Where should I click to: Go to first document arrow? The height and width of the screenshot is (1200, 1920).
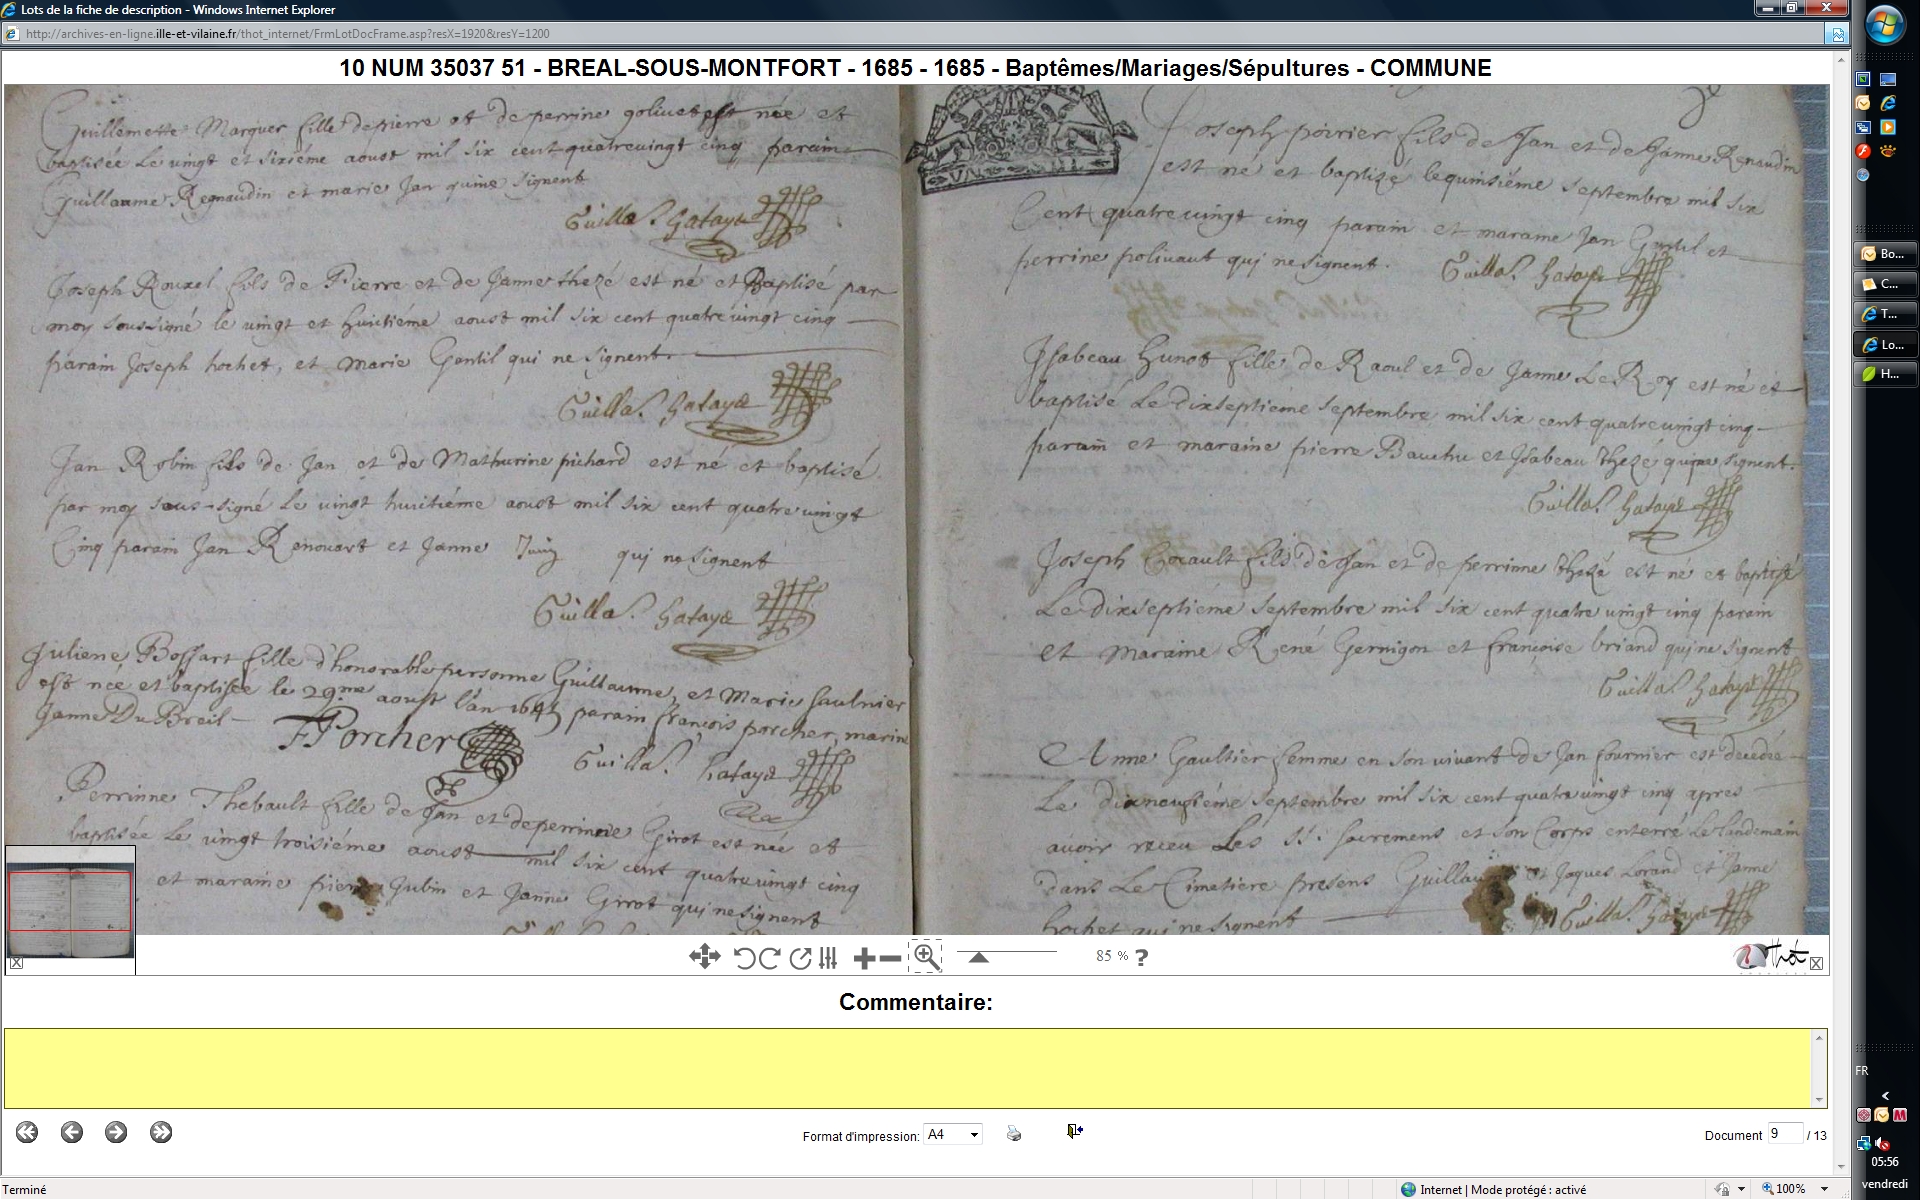[27, 1132]
